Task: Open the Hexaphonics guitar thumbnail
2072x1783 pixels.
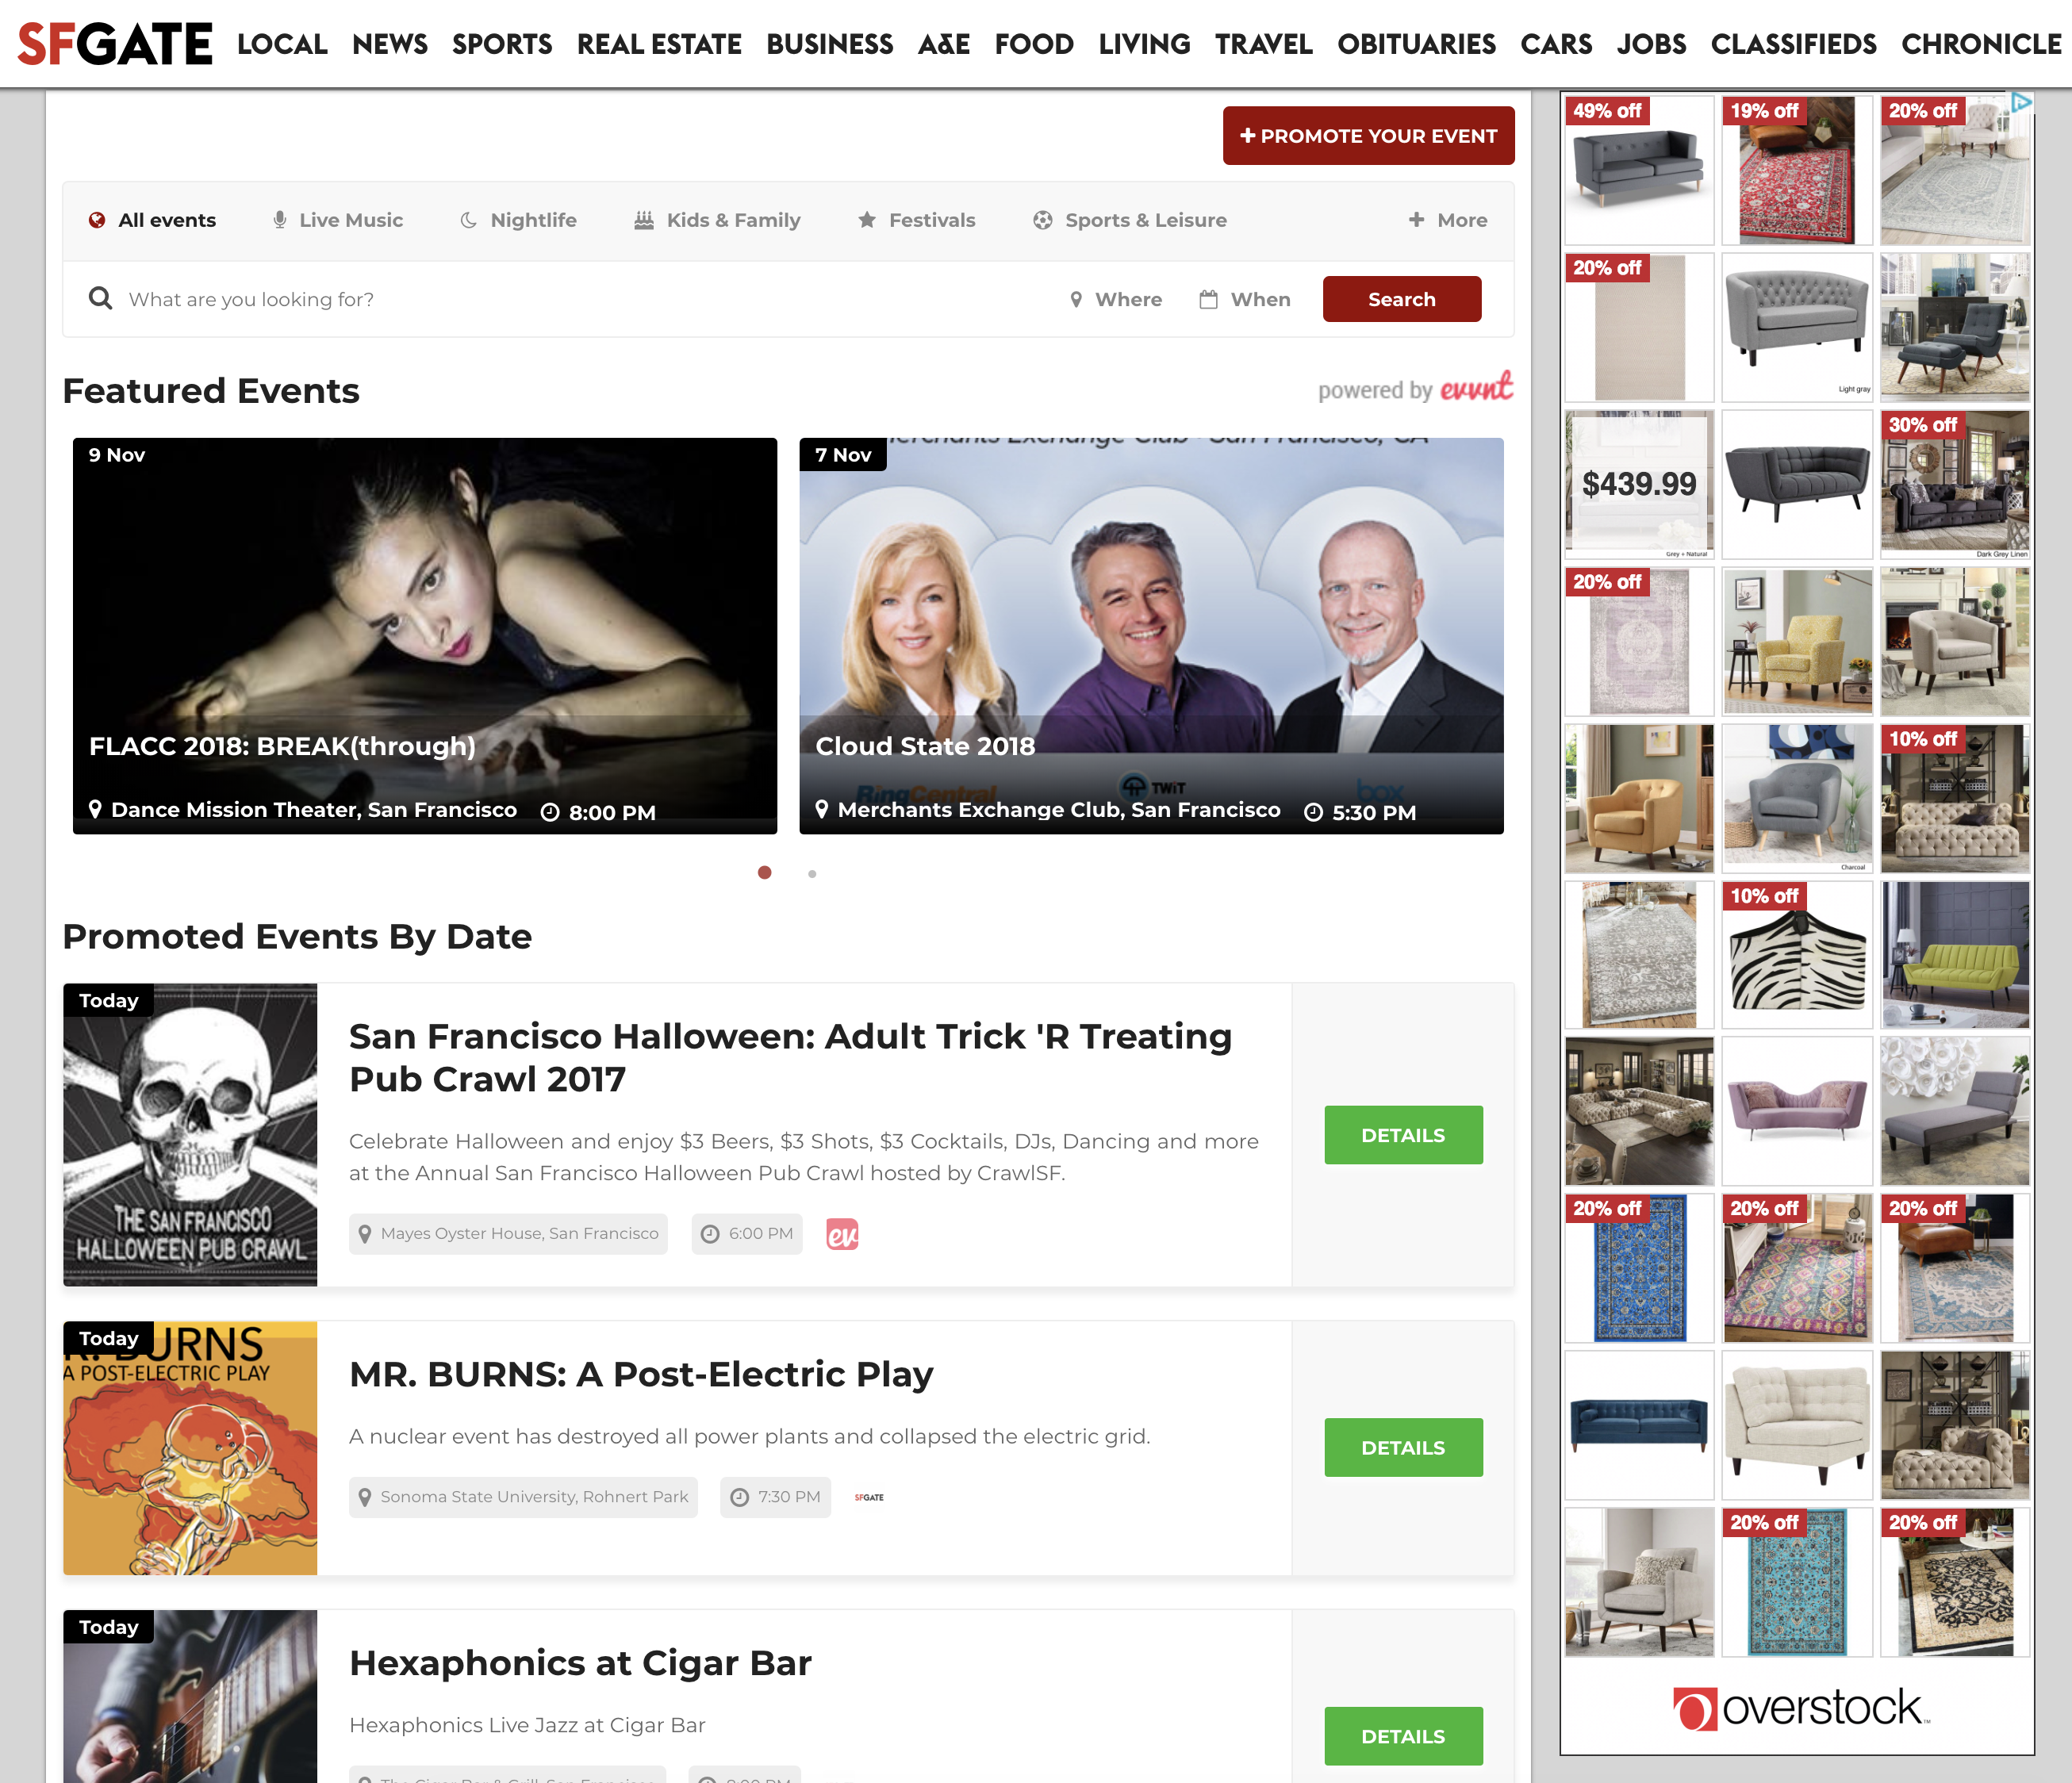Action: (x=190, y=1696)
